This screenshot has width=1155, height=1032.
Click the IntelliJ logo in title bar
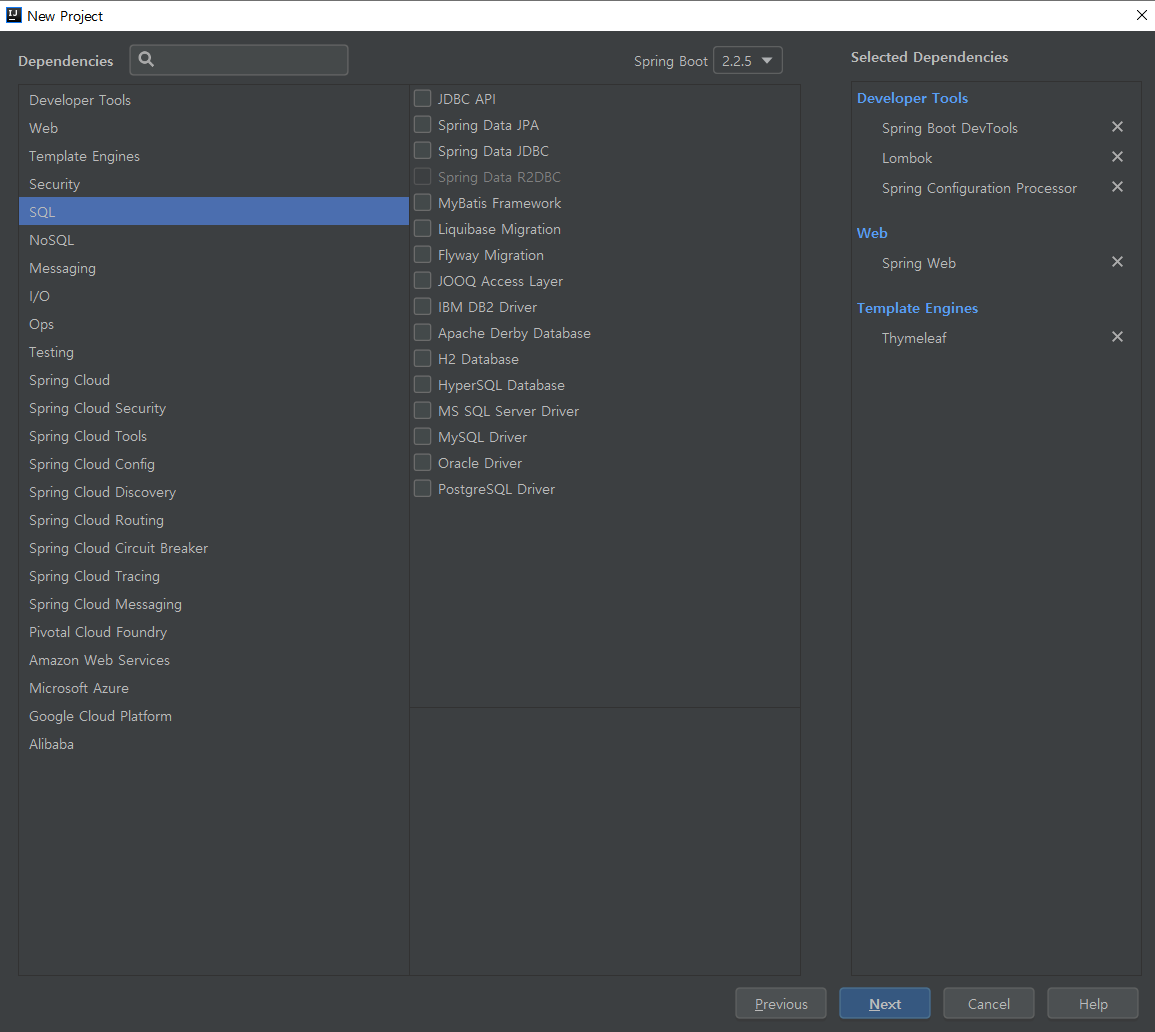(x=13, y=15)
